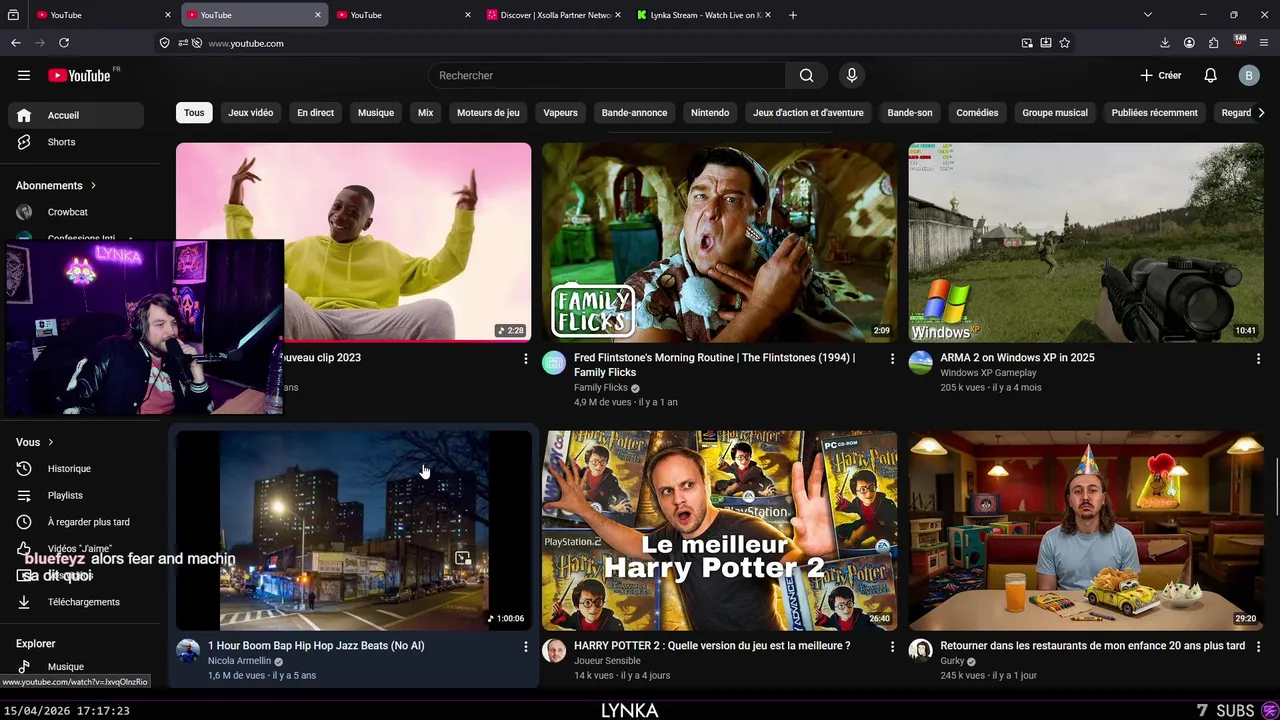Expand the Vous section
This screenshot has height=720, width=1280.
[x=35, y=442]
